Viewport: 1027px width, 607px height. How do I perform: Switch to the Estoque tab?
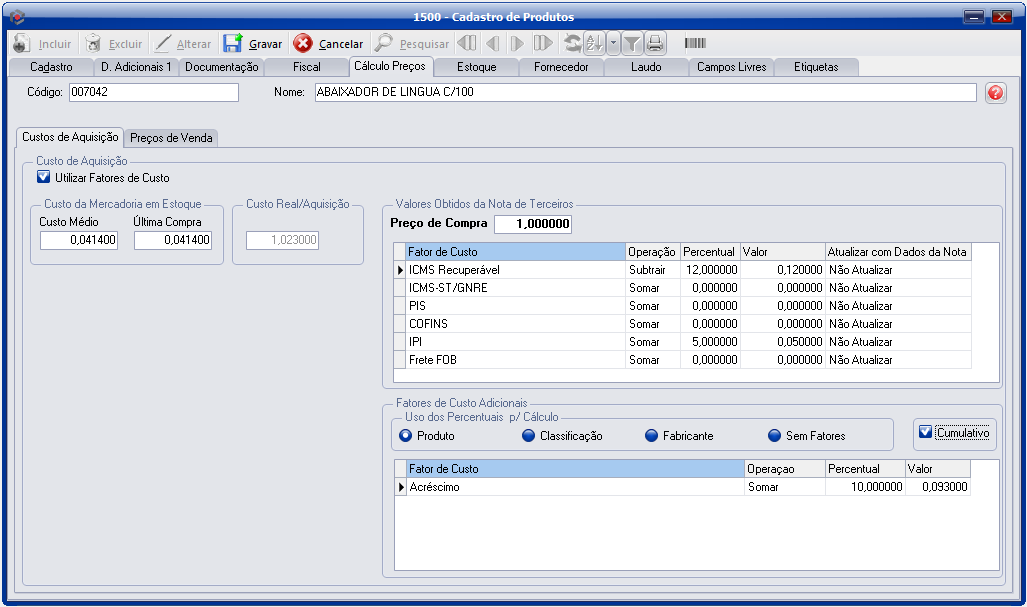click(476, 67)
